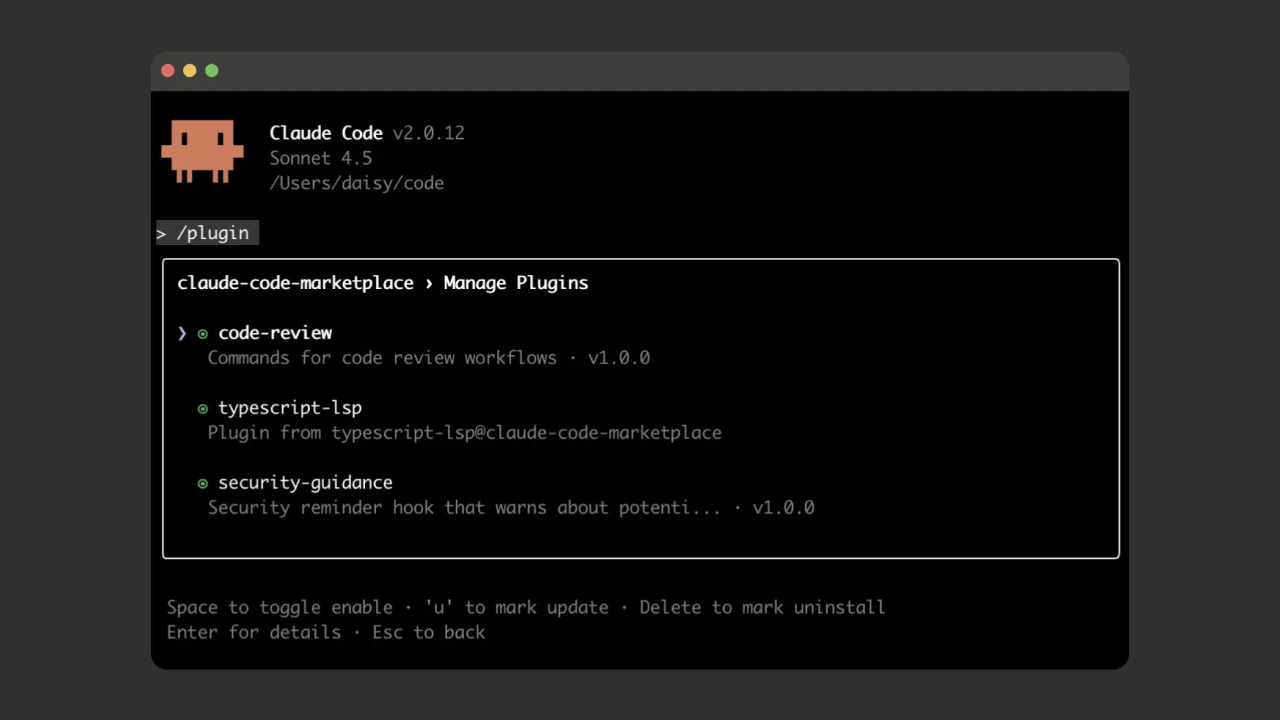
Task: Click the selection arrow beside code-review
Action: click(182, 333)
